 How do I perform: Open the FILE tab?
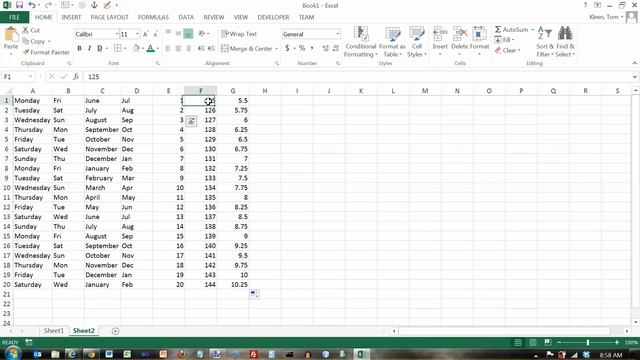(x=14, y=17)
